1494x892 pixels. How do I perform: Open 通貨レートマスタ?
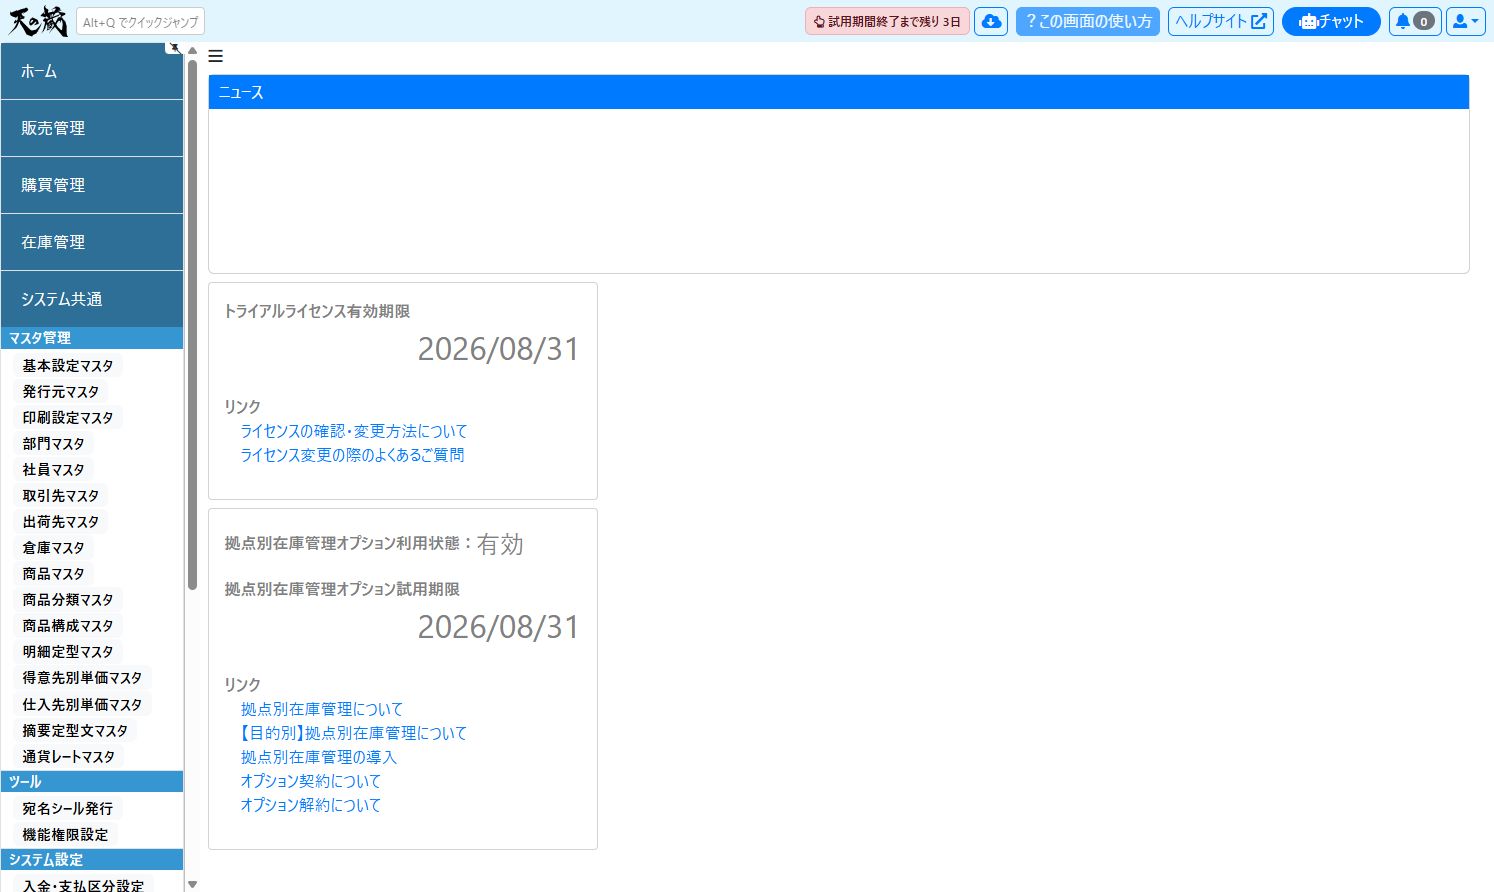pos(69,757)
